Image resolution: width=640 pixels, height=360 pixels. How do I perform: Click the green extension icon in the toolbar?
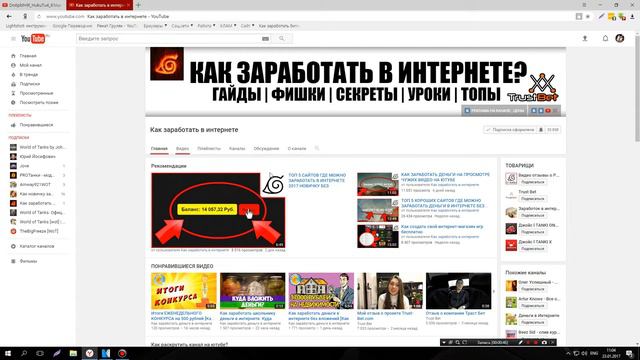click(622, 16)
